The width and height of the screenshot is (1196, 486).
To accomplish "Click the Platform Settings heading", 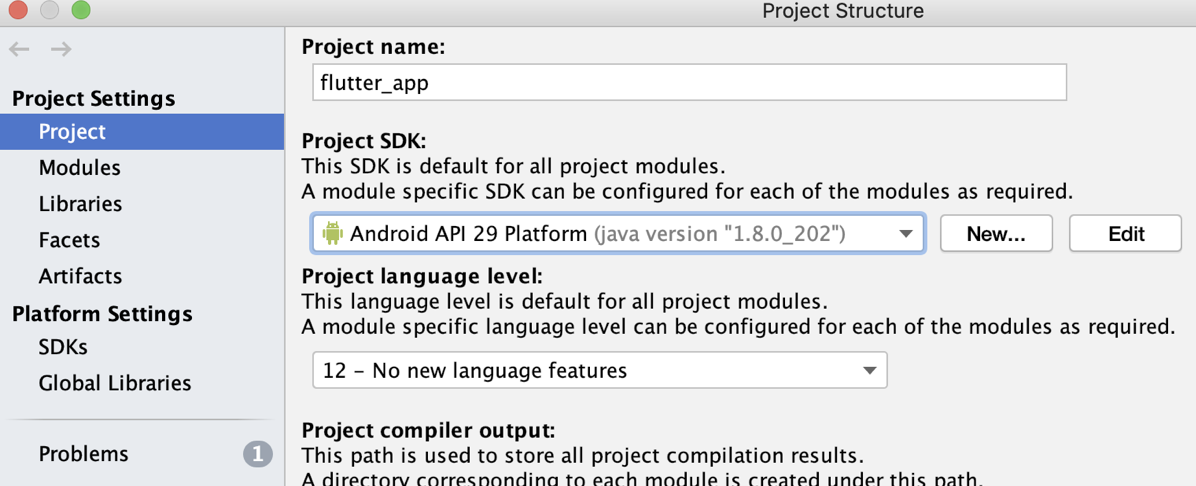I will click(x=102, y=314).
